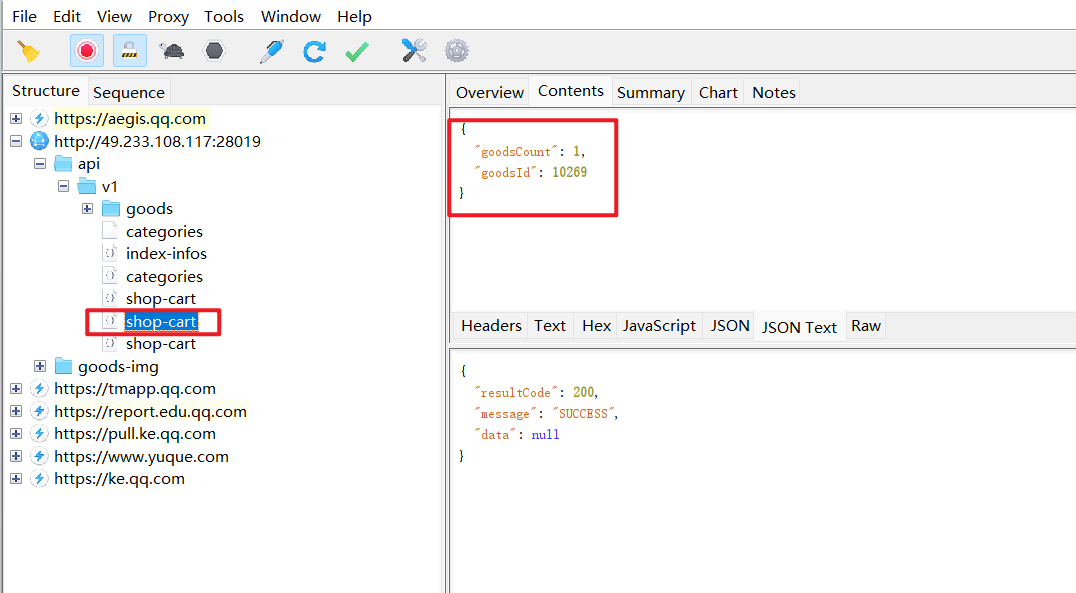Click the Compose pen icon
This screenshot has width=1076, height=593.
point(272,51)
